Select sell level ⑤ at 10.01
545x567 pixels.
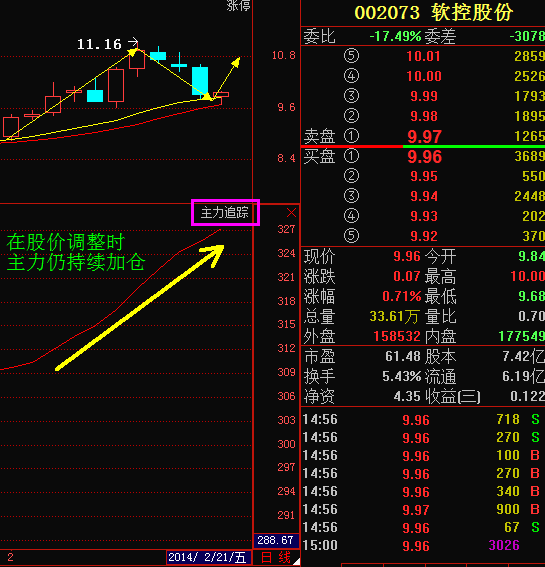click(x=423, y=56)
